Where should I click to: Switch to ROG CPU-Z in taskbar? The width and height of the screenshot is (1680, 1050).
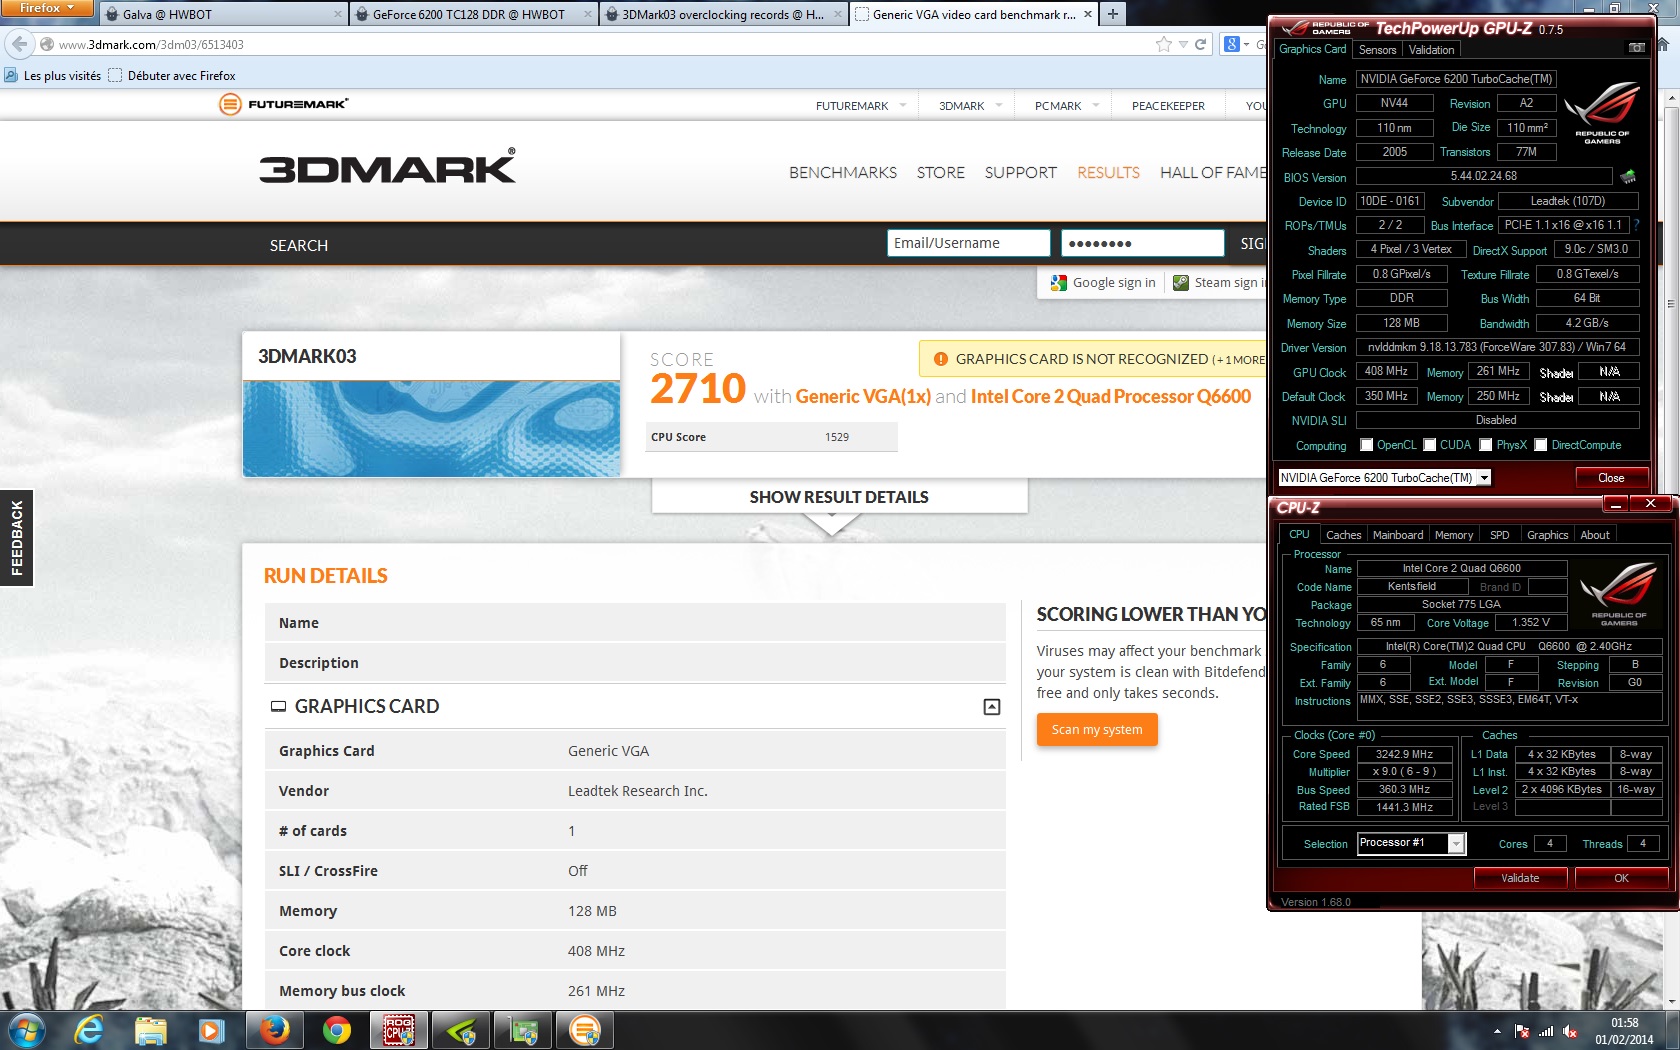[x=399, y=1030]
